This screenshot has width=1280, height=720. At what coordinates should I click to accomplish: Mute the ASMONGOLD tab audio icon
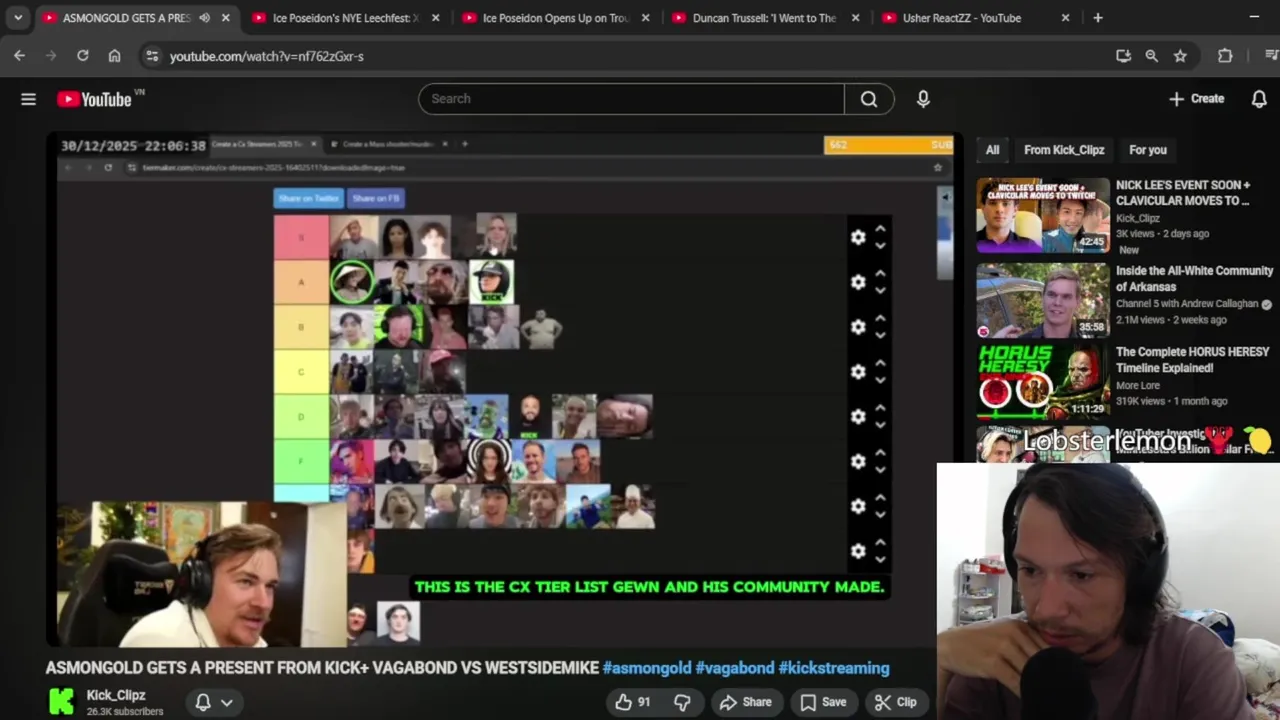point(204,18)
